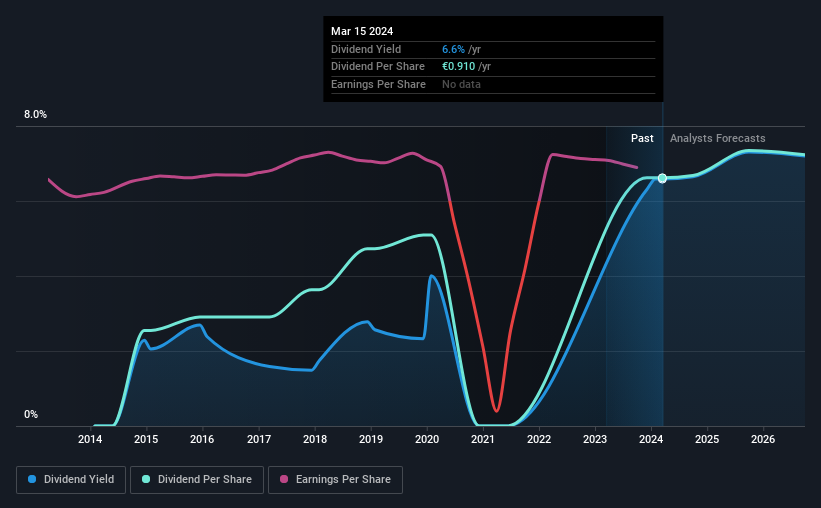Toggle the Dividend Yield legend button

71,480
